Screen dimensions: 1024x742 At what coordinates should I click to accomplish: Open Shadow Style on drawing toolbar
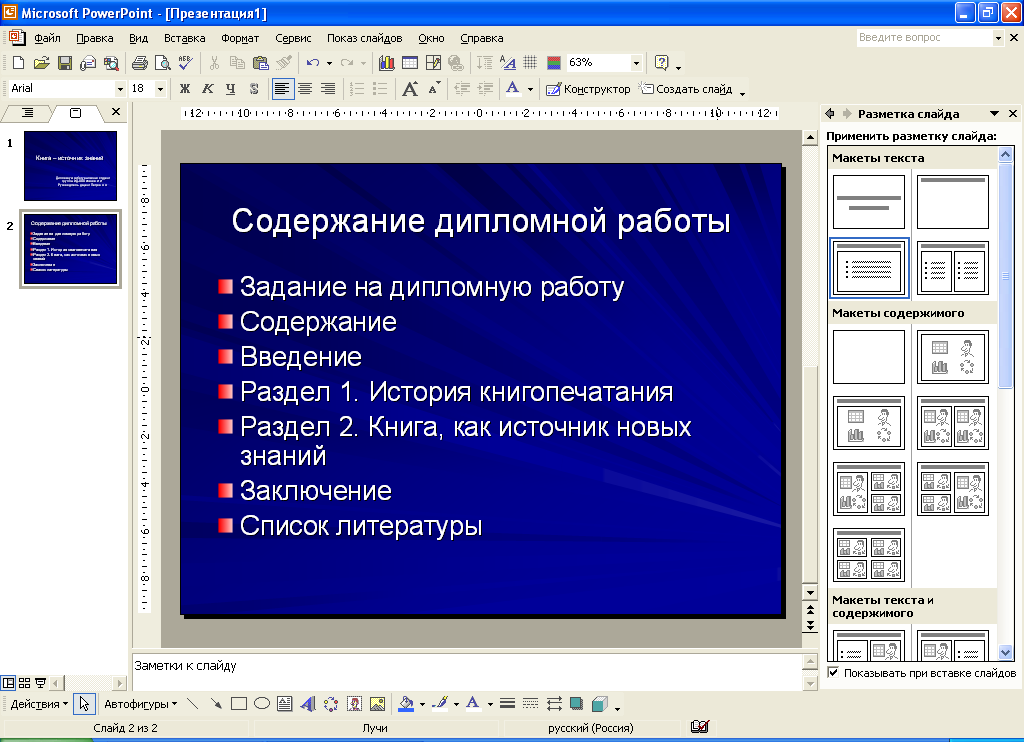pyautogui.click(x=576, y=703)
